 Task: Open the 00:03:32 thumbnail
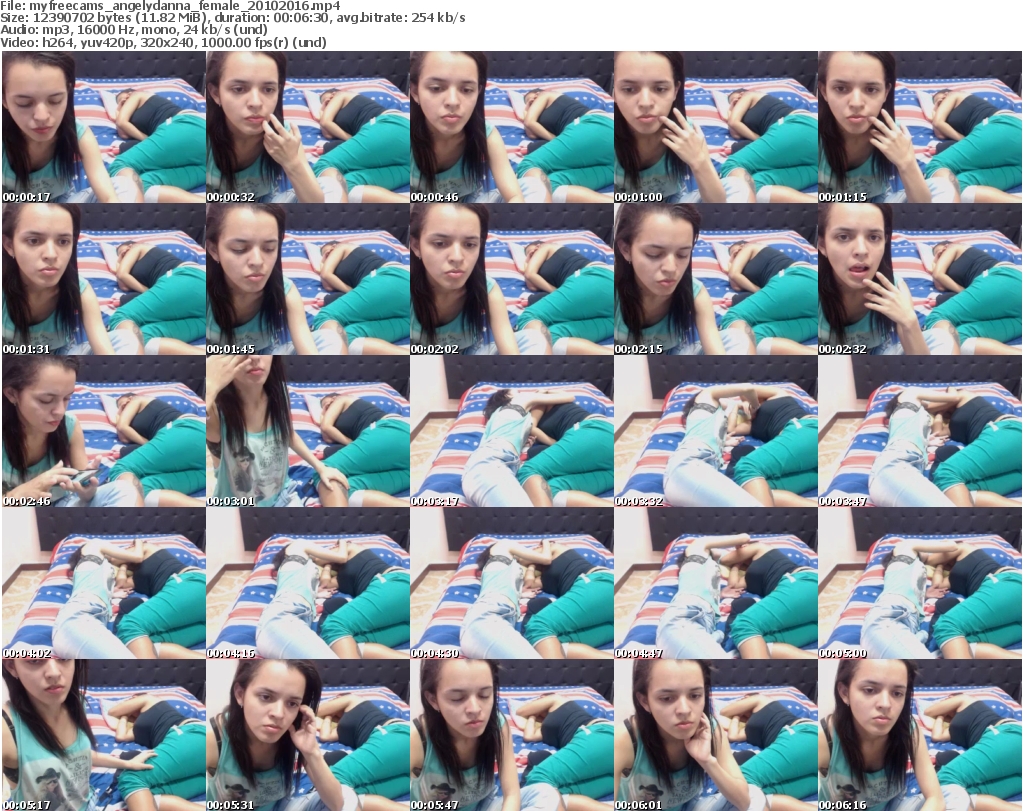[715, 431]
